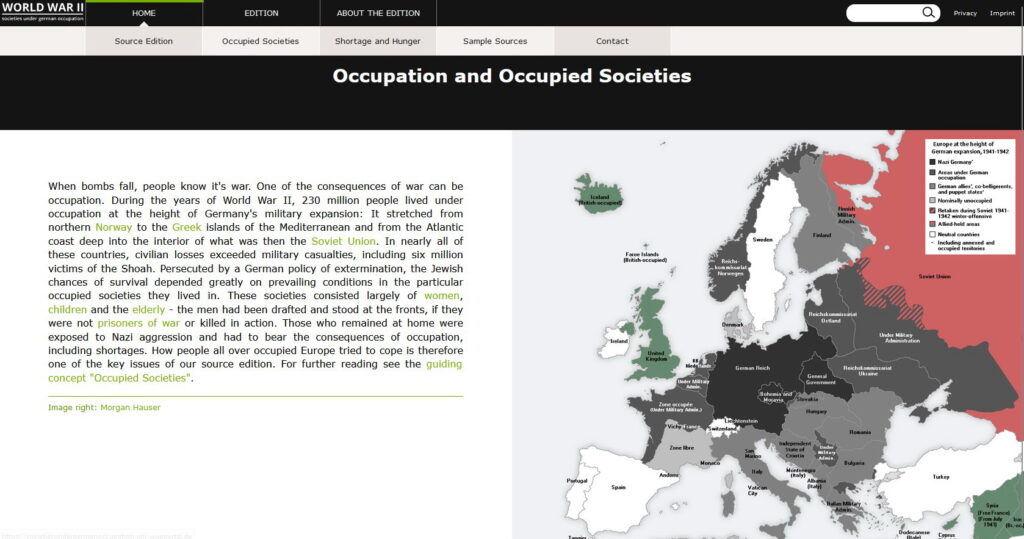Viewport: 1024px width, 539px height.
Task: Open the Contact tab
Action: click(x=612, y=41)
